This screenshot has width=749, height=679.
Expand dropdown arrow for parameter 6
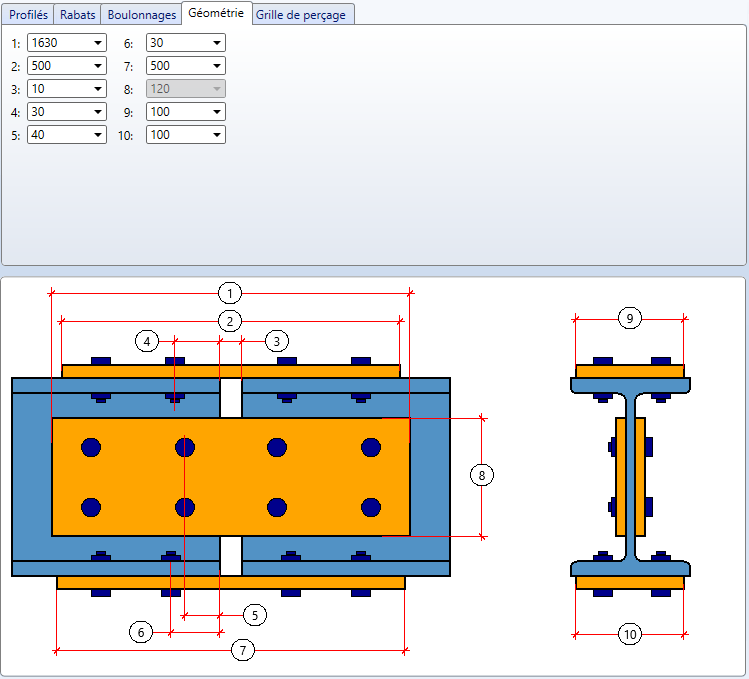(217, 43)
